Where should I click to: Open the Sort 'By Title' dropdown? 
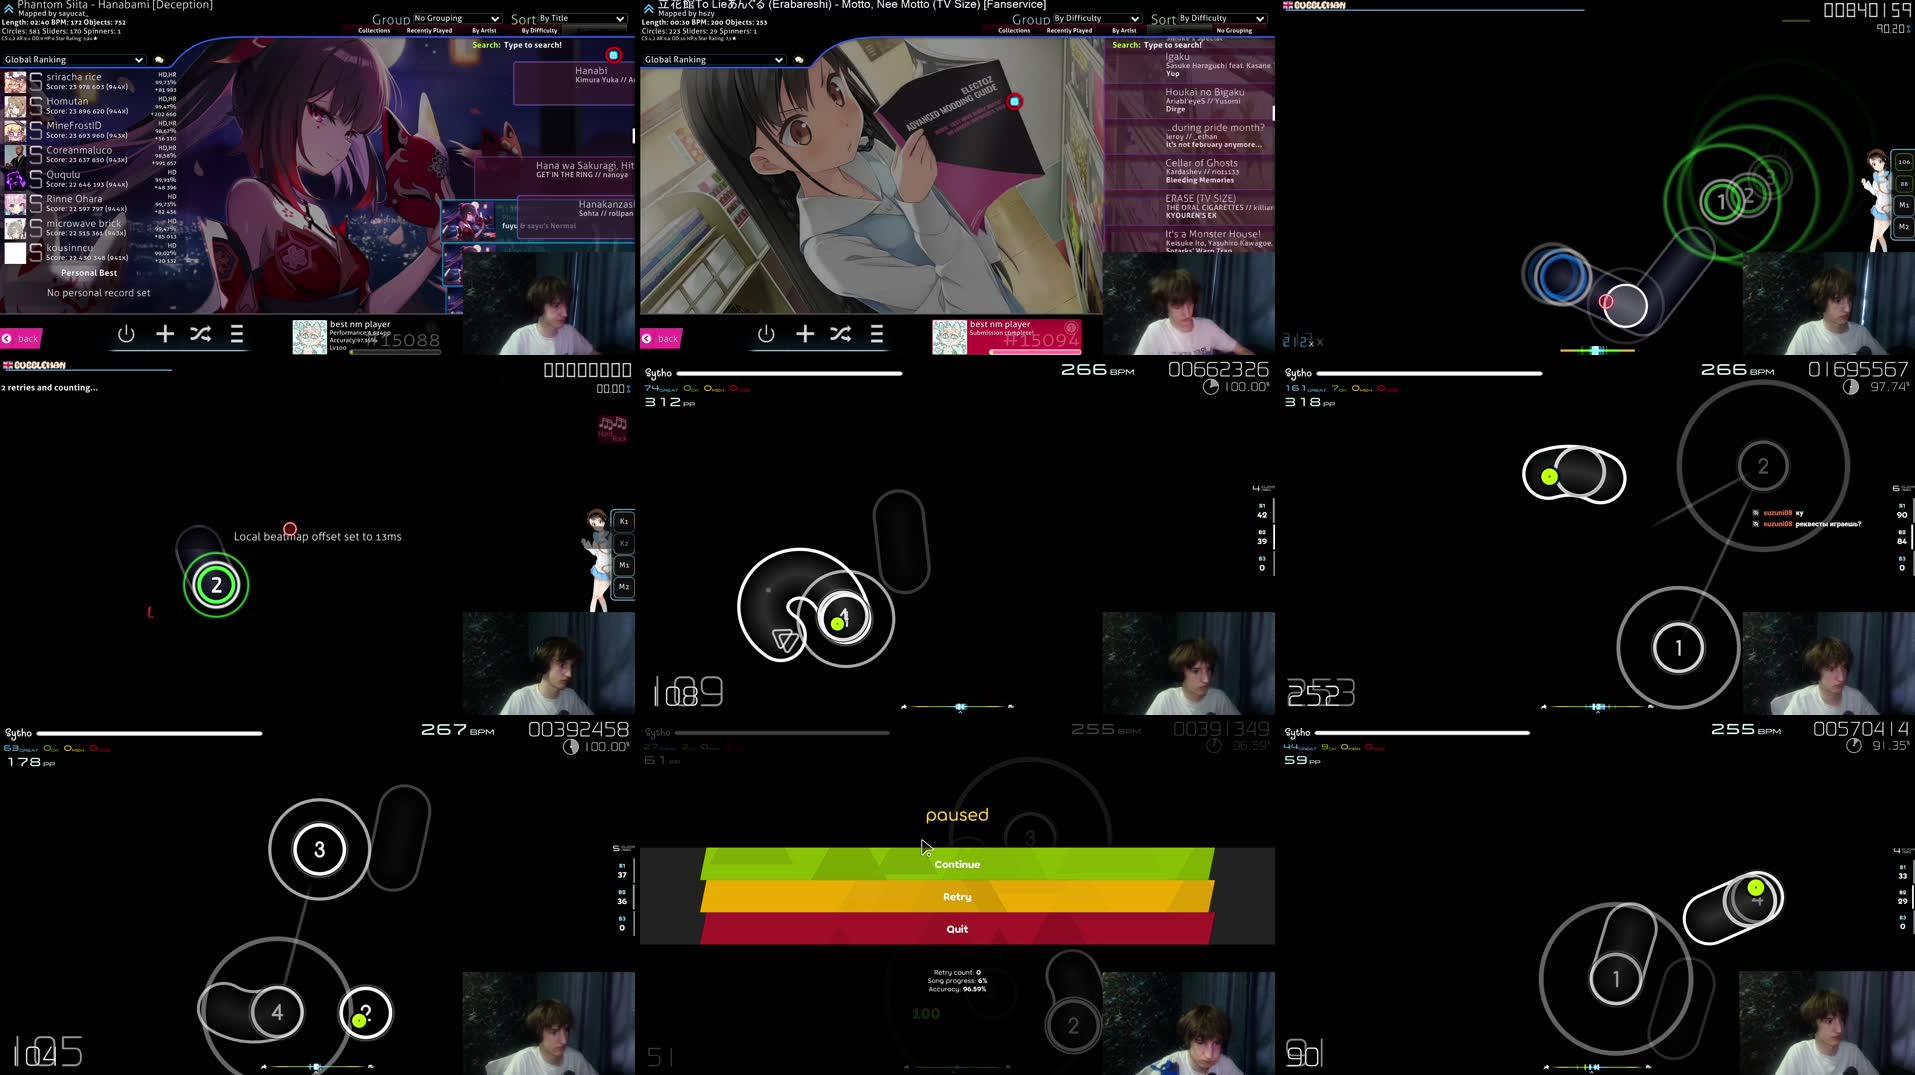point(581,18)
